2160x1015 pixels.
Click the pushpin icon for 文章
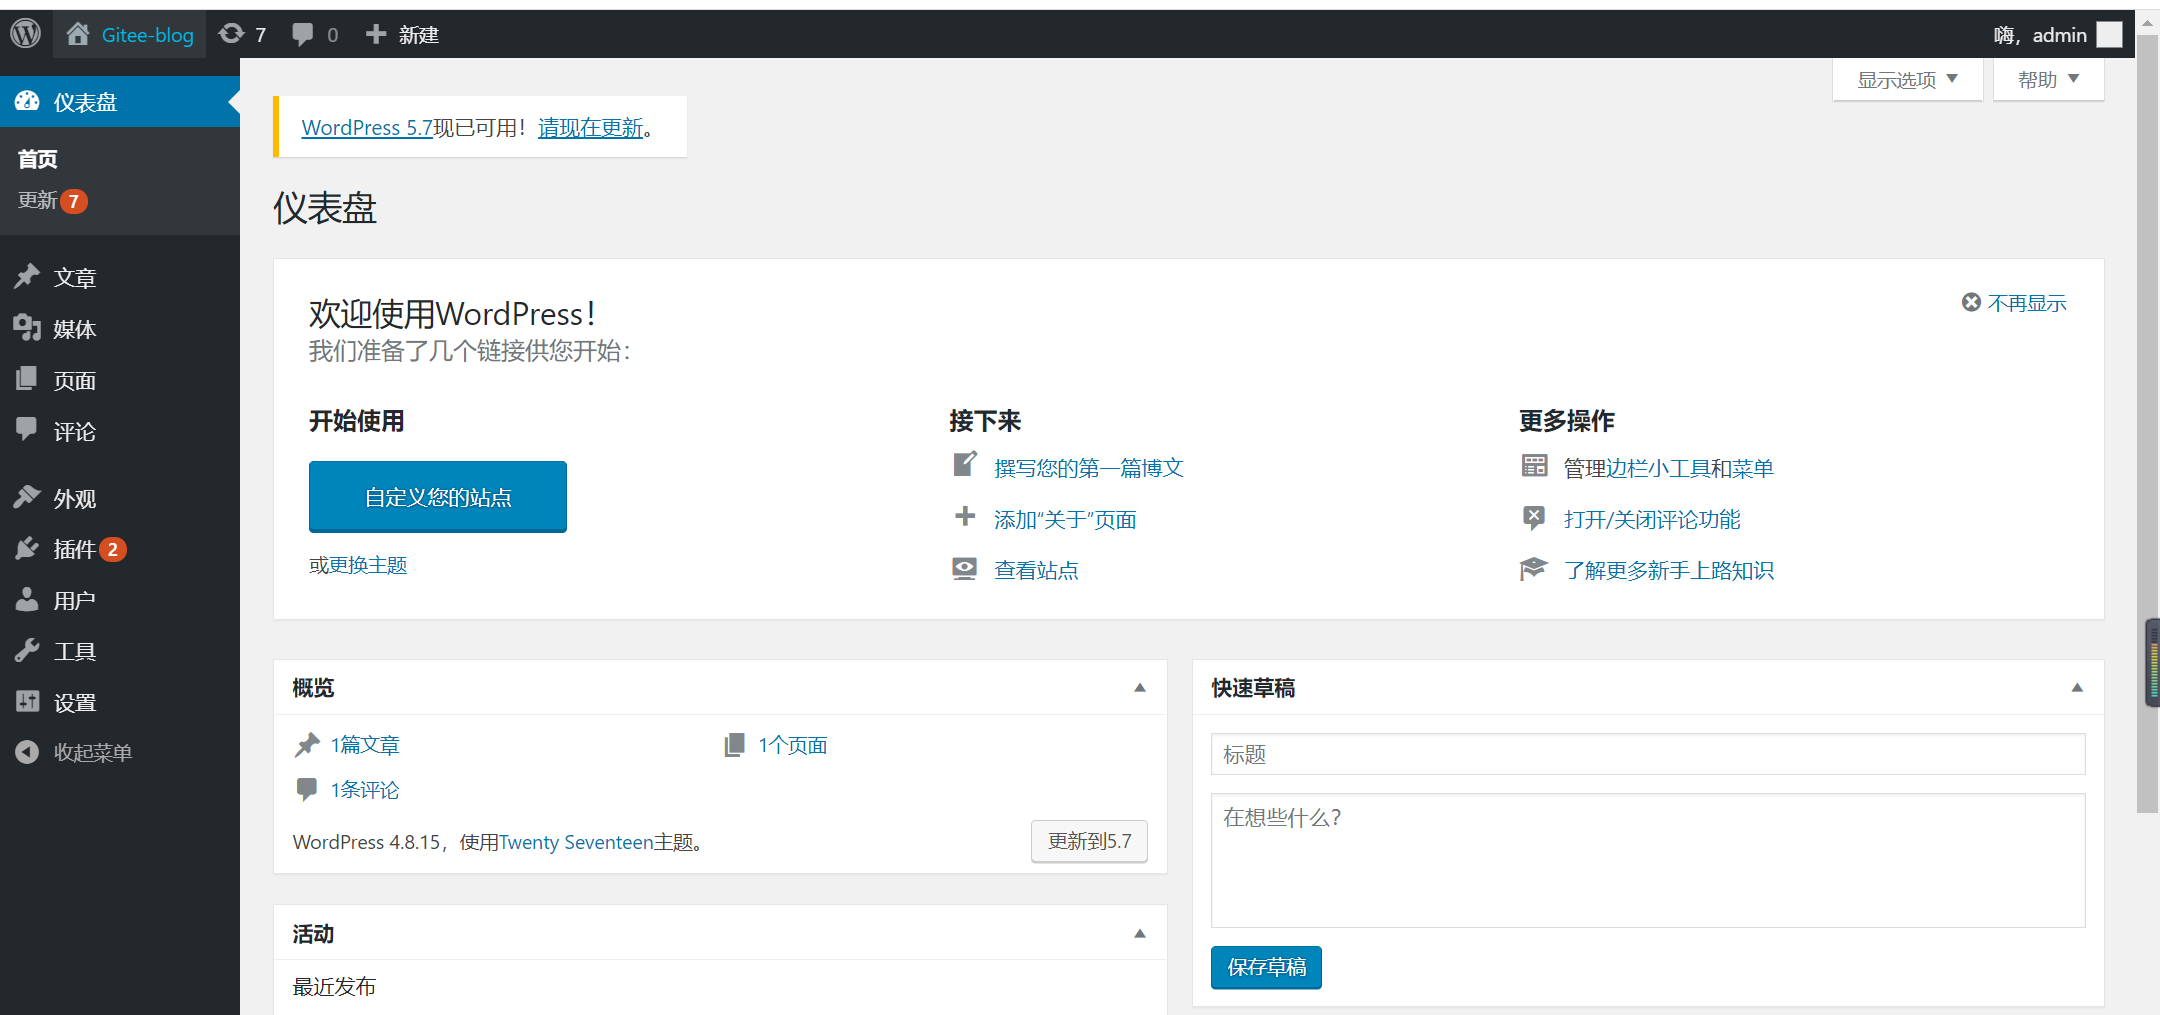[x=27, y=277]
